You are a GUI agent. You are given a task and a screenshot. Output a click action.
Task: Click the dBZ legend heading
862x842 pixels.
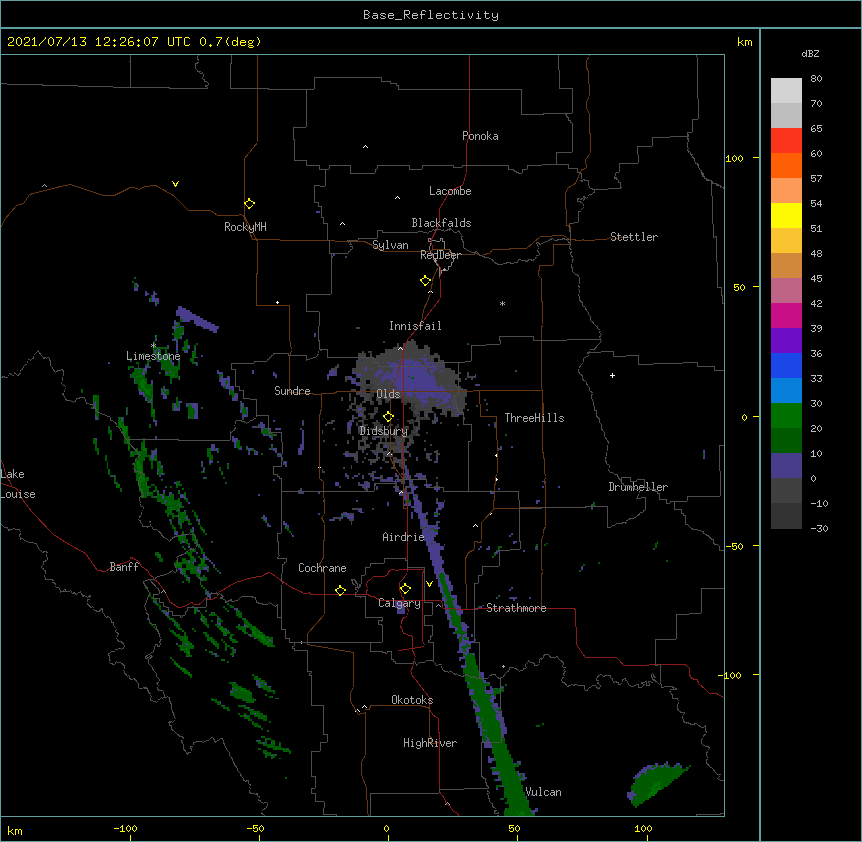[810, 53]
